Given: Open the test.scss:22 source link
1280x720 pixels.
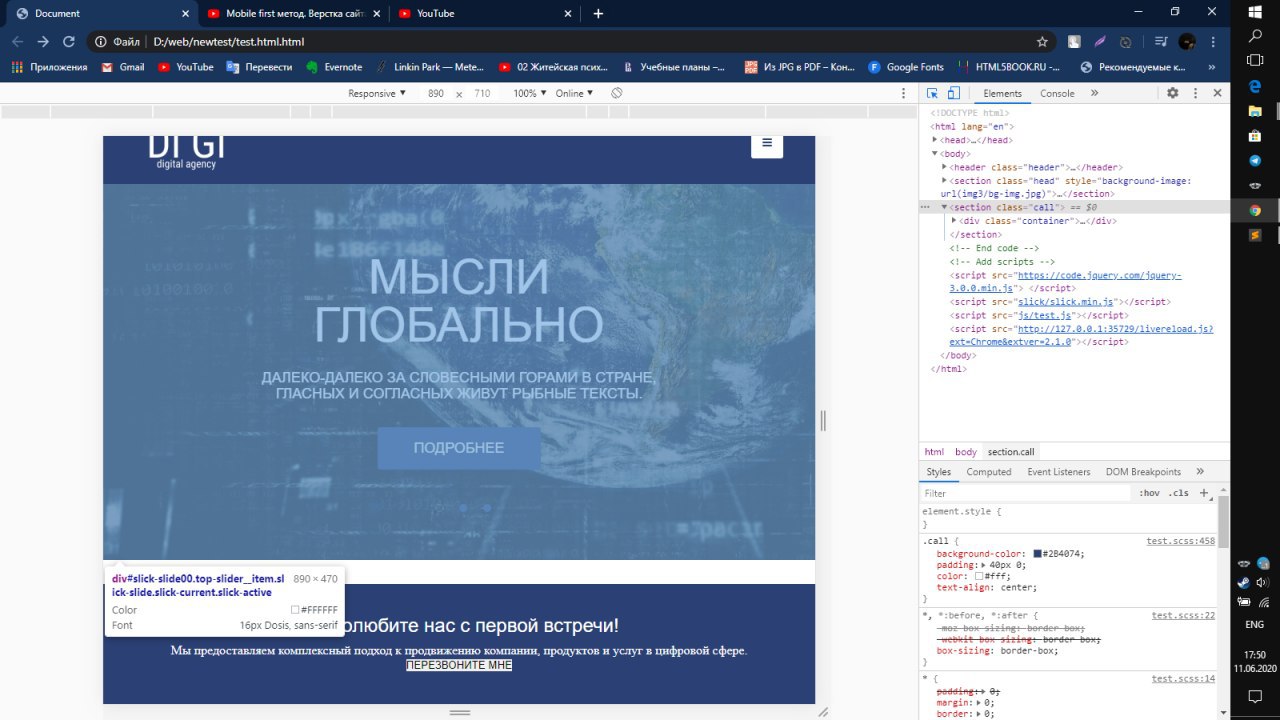Looking at the screenshot, I should click(1184, 616).
